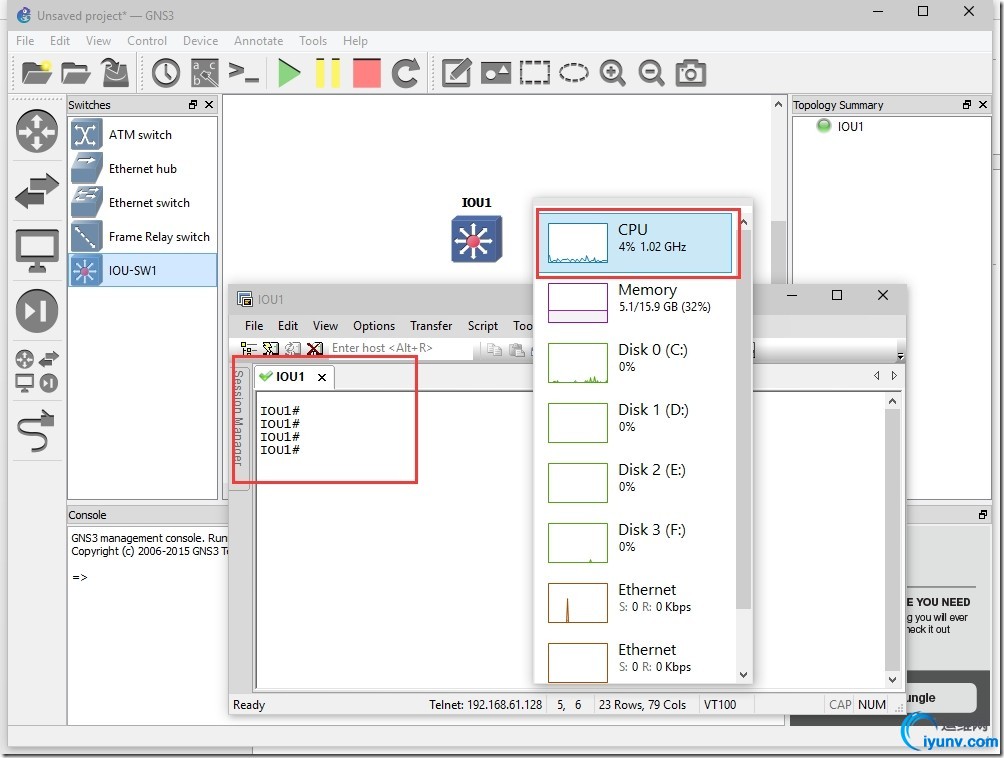1004x758 pixels.
Task: Open console for all devices
Action: point(244,73)
